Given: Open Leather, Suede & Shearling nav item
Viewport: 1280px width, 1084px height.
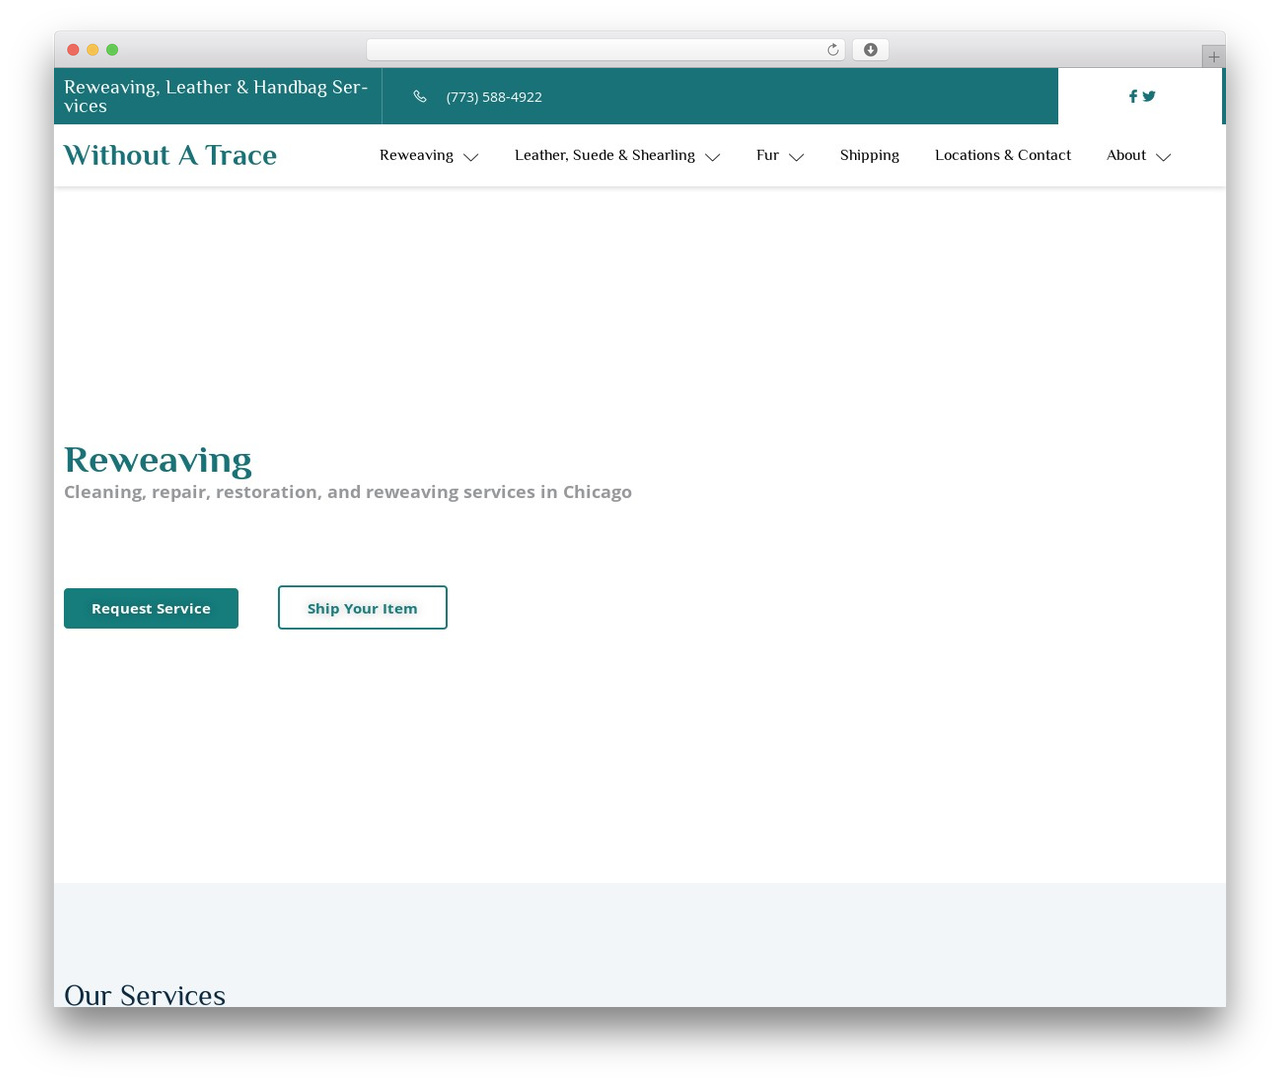Looking at the screenshot, I should coord(604,155).
